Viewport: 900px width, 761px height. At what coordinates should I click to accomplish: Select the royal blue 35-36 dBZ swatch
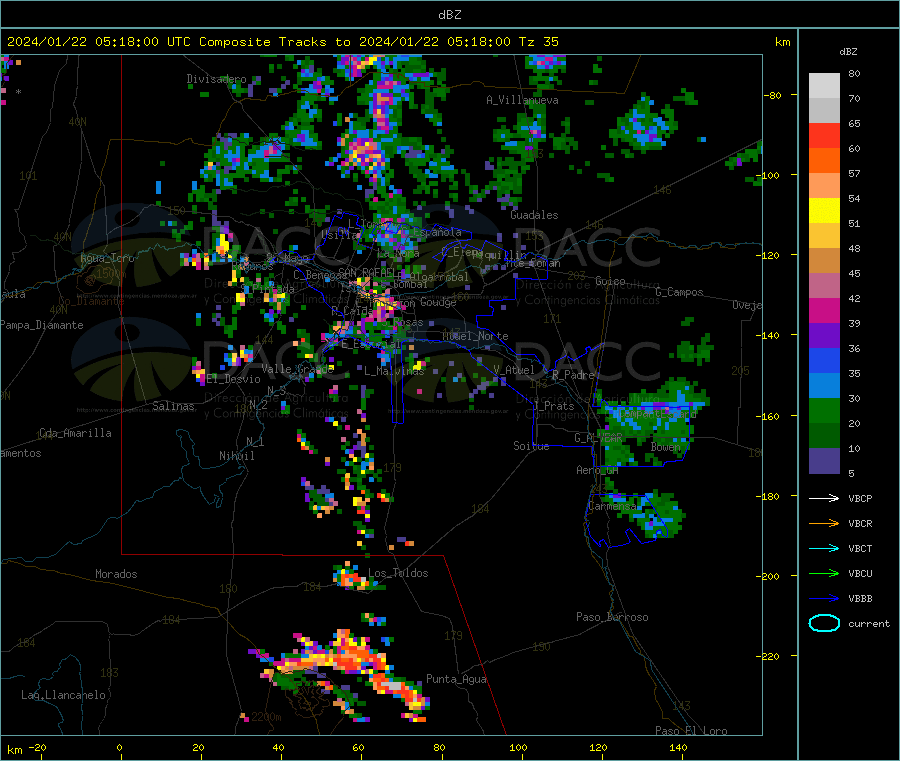824,360
